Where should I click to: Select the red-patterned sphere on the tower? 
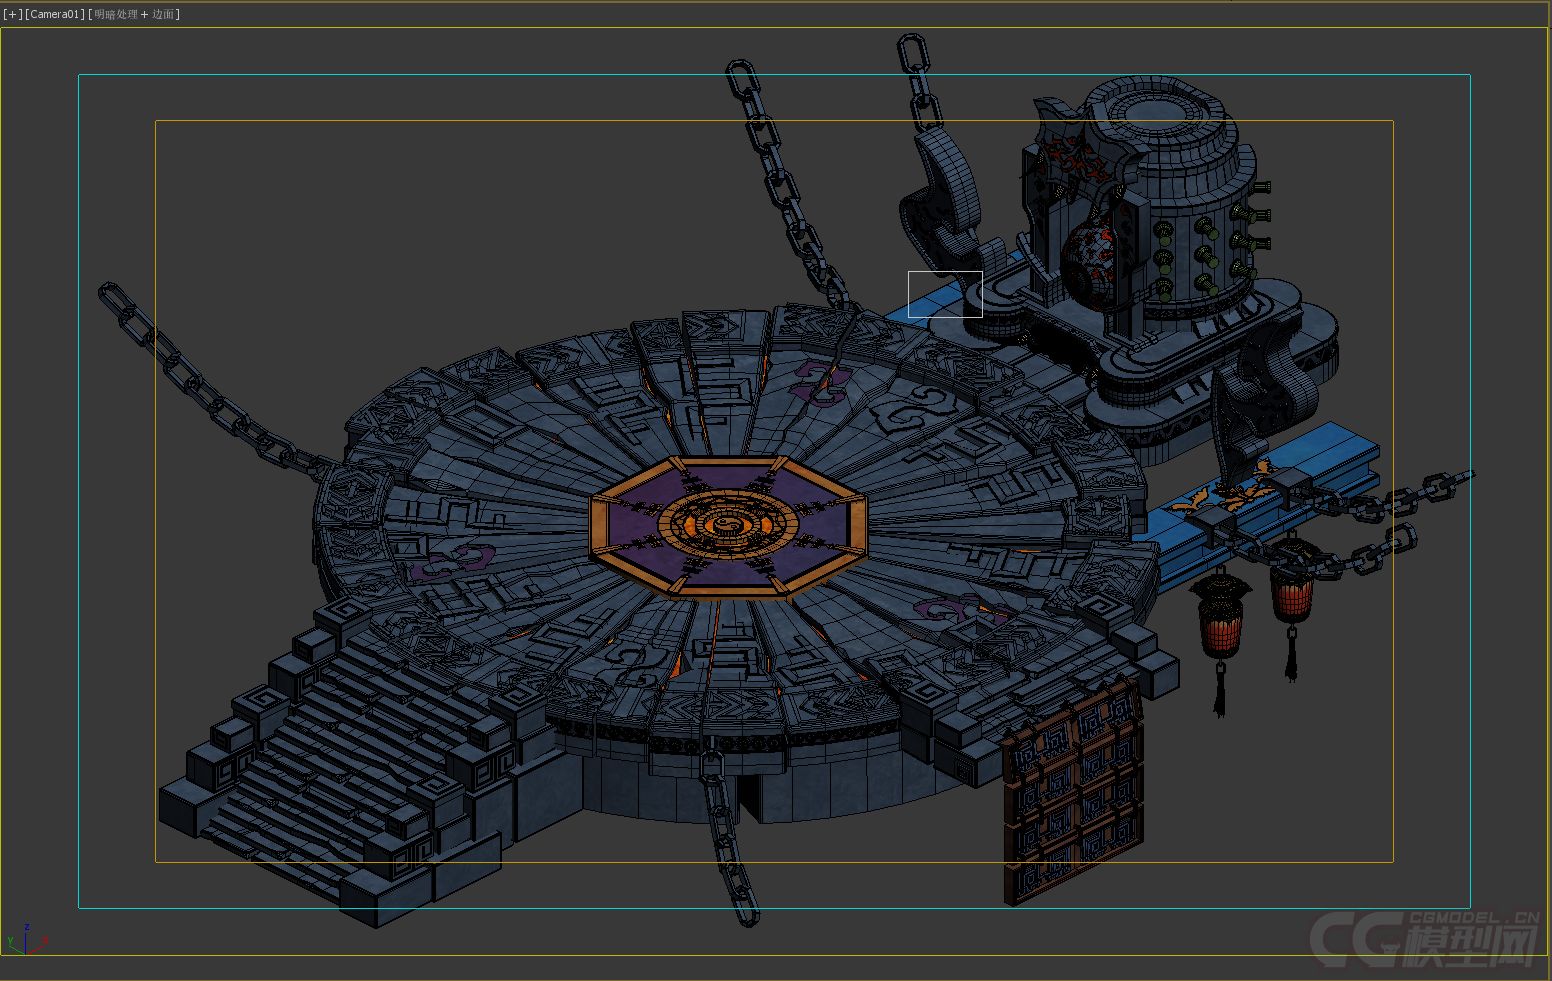(1090, 255)
